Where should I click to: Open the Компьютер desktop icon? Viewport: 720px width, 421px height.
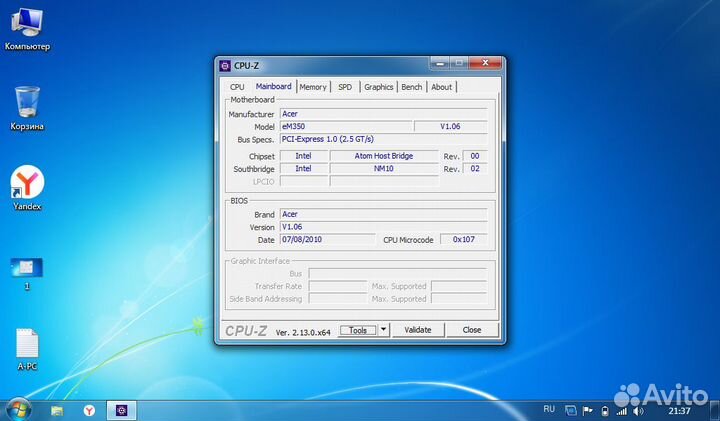[27, 29]
